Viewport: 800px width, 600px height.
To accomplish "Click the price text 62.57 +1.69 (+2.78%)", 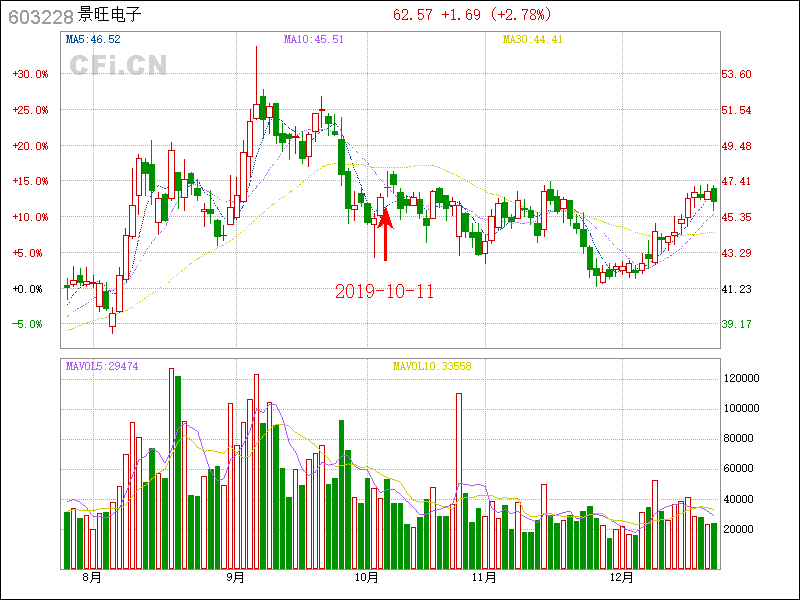I will (x=472, y=15).
